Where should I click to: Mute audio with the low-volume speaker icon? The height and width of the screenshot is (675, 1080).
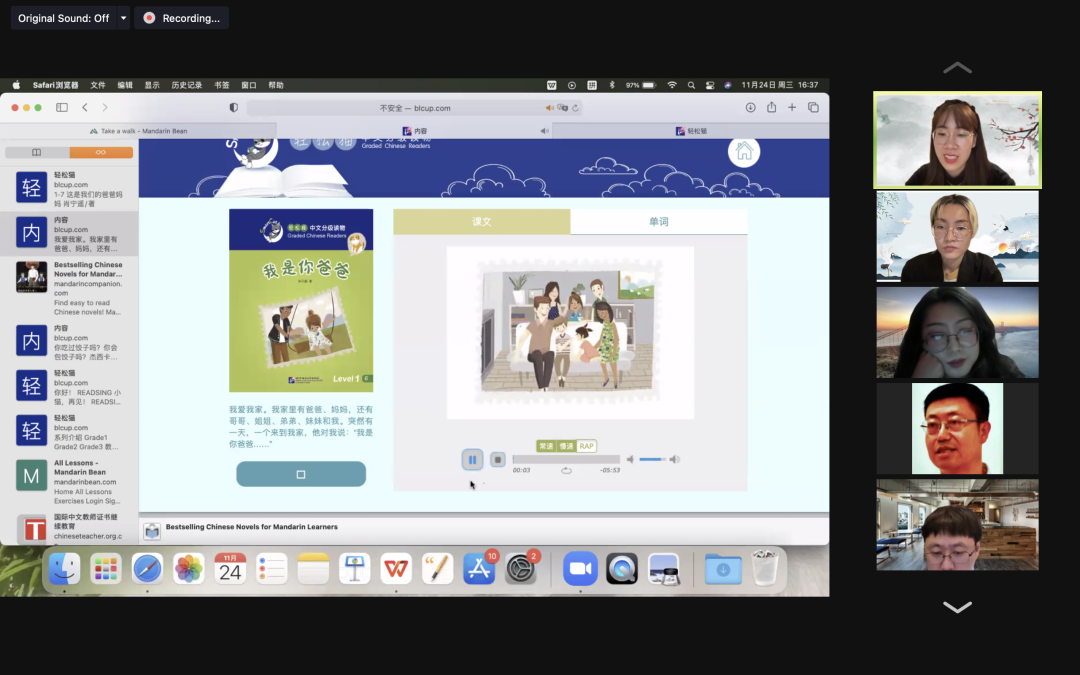630,459
